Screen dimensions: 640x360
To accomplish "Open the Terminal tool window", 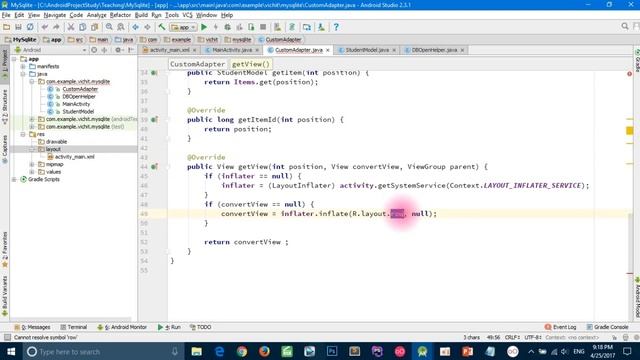I will (73, 327).
